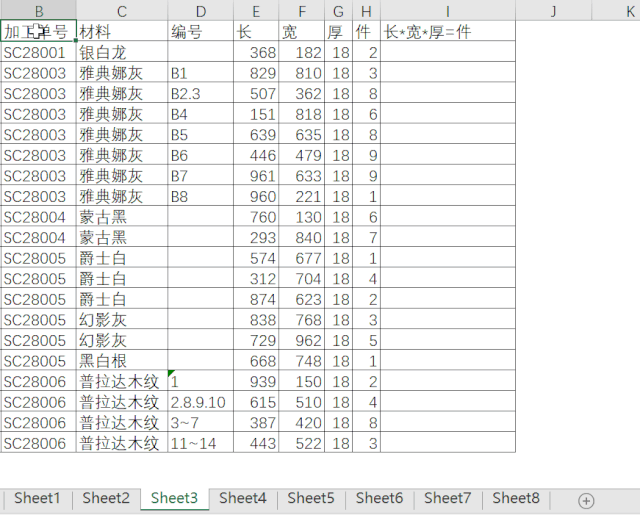The height and width of the screenshot is (515, 640).
Task: Click the 材料 header cell
Action: tap(122, 31)
